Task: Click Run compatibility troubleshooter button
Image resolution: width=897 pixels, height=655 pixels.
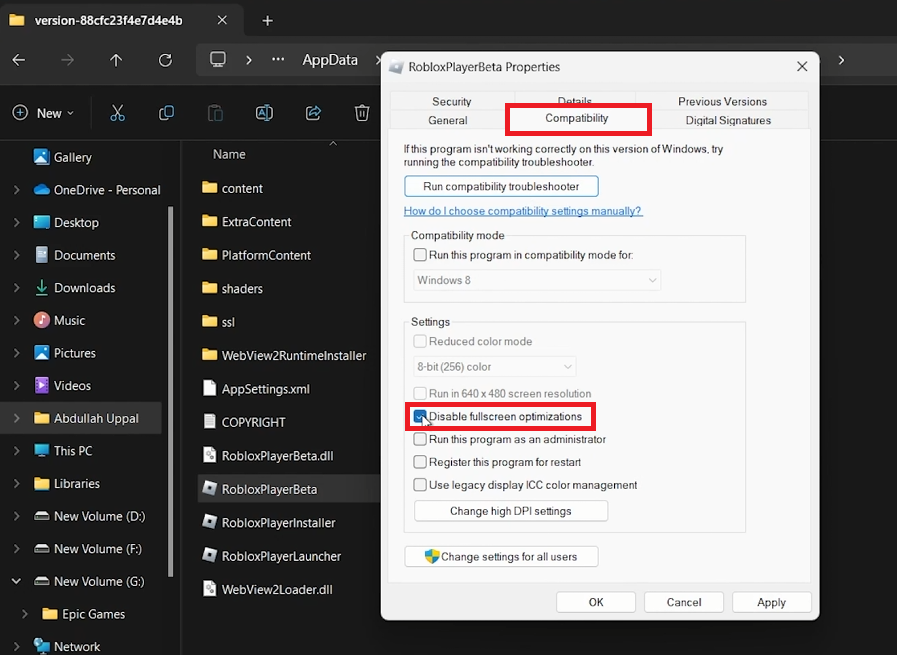Action: tap(501, 186)
